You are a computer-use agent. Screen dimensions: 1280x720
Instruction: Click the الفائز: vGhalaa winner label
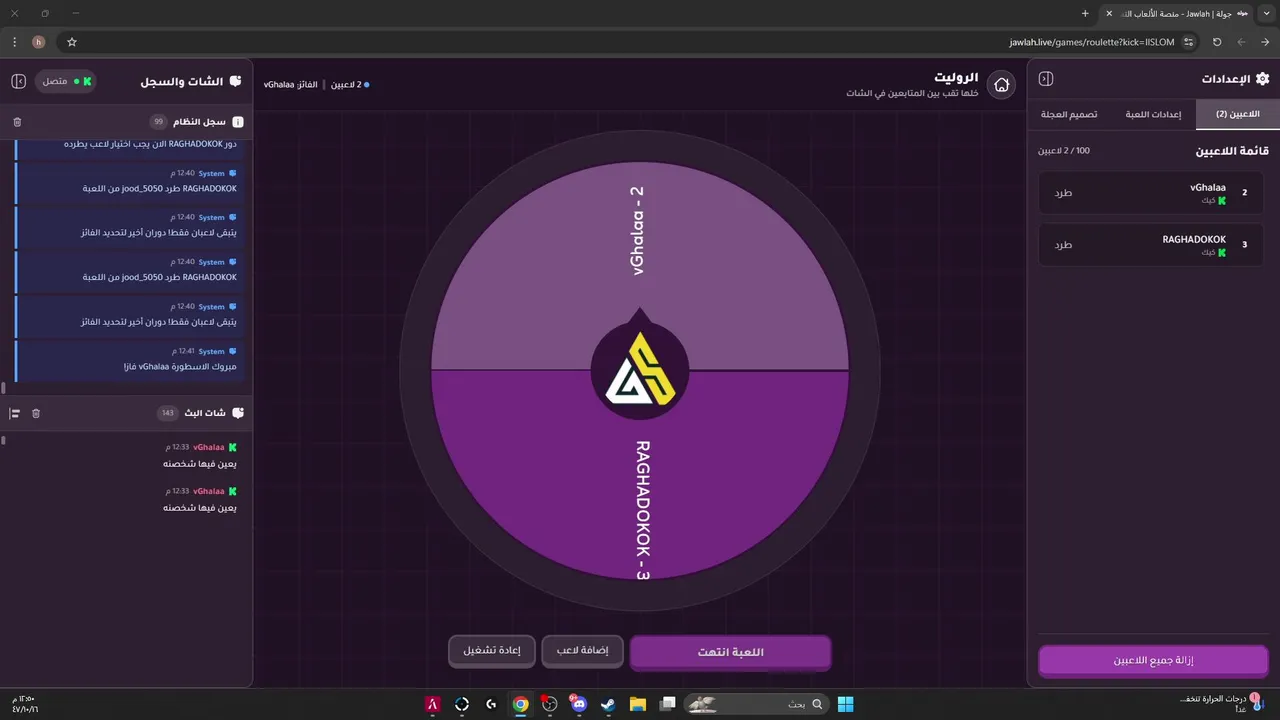coord(291,84)
